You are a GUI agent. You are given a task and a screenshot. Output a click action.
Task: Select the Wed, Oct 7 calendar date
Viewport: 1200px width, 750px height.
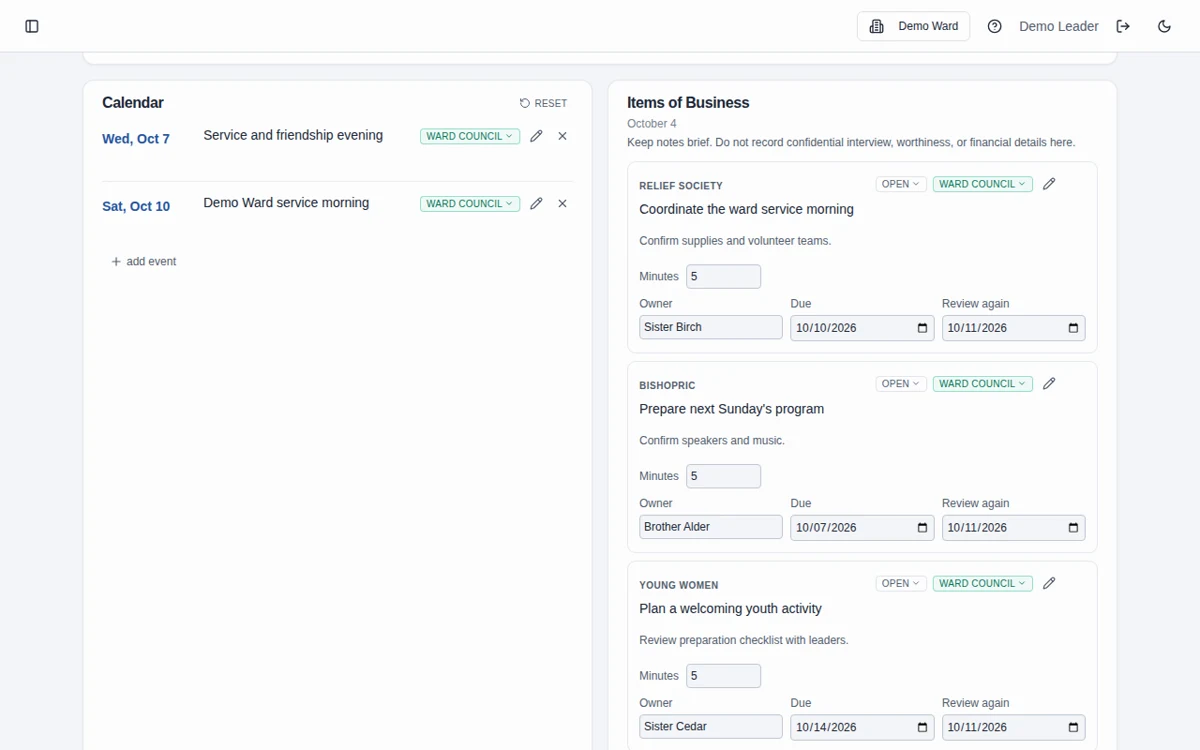tap(136, 139)
